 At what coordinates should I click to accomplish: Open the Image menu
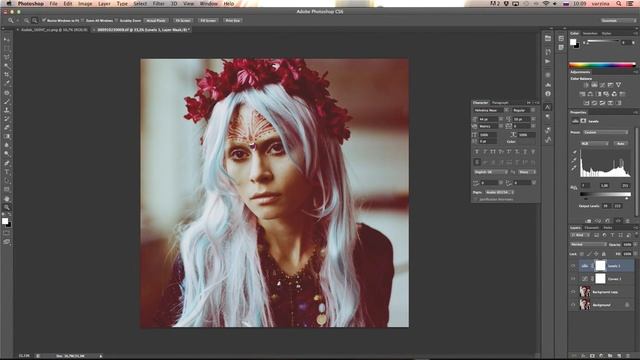click(85, 4)
